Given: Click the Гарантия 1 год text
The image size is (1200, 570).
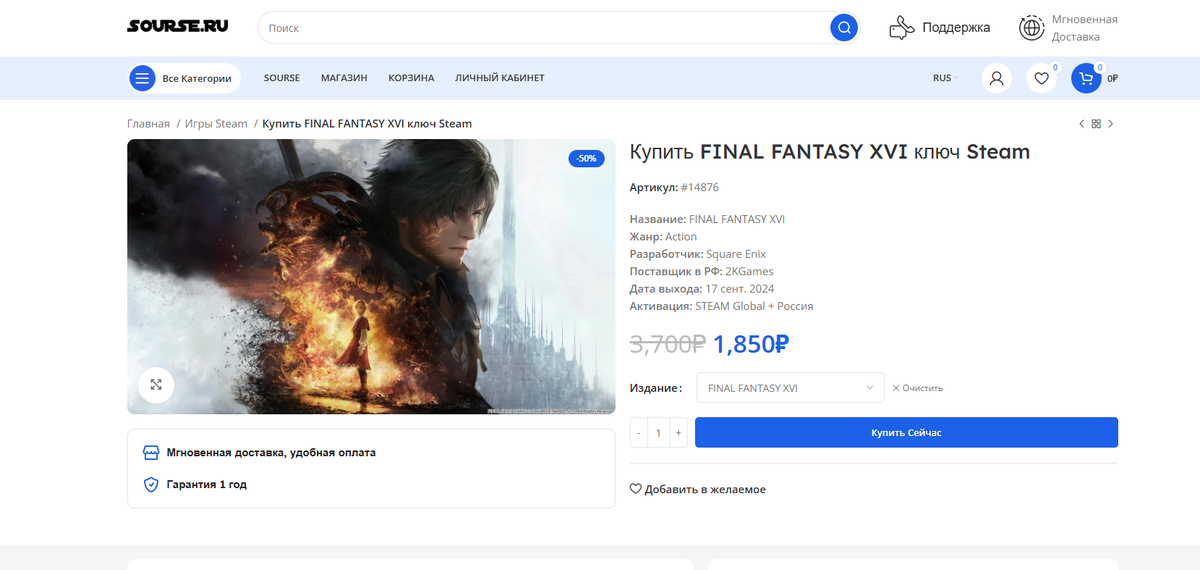Looking at the screenshot, I should click(206, 484).
